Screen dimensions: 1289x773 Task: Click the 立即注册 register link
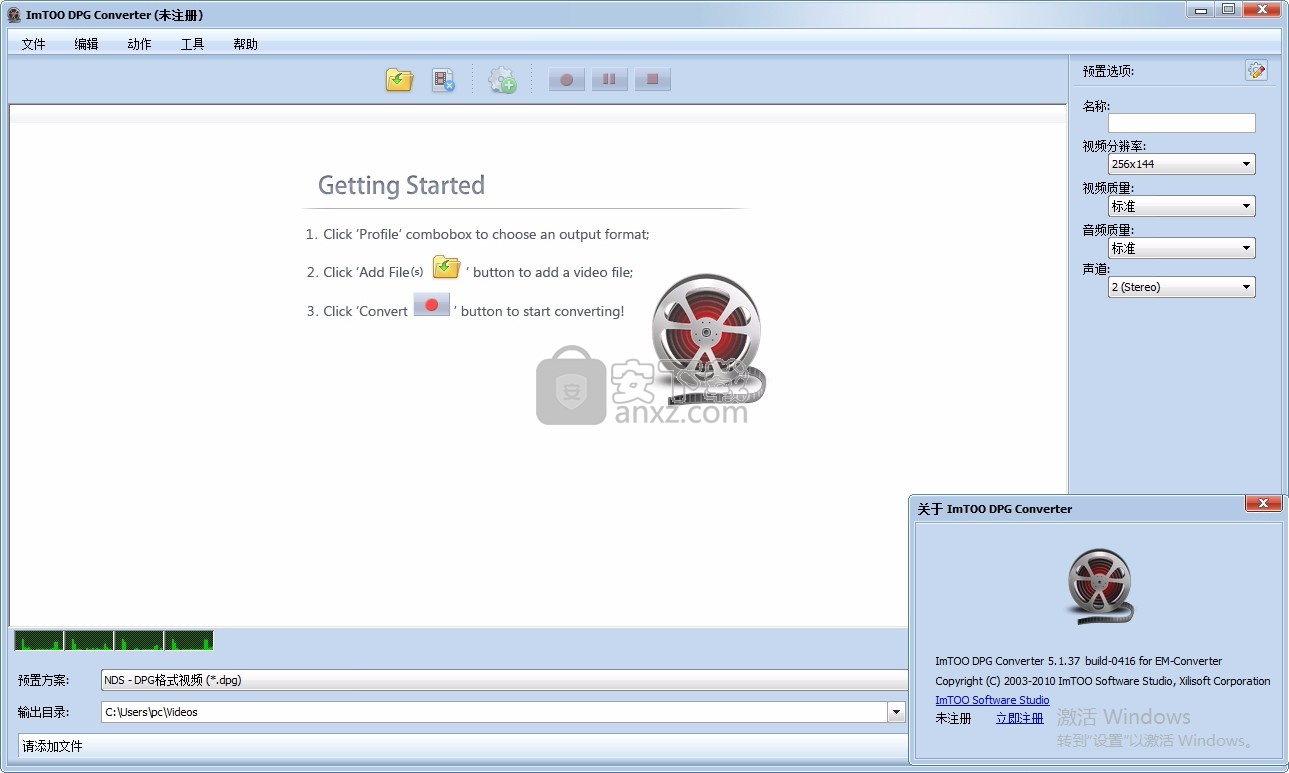[1020, 718]
